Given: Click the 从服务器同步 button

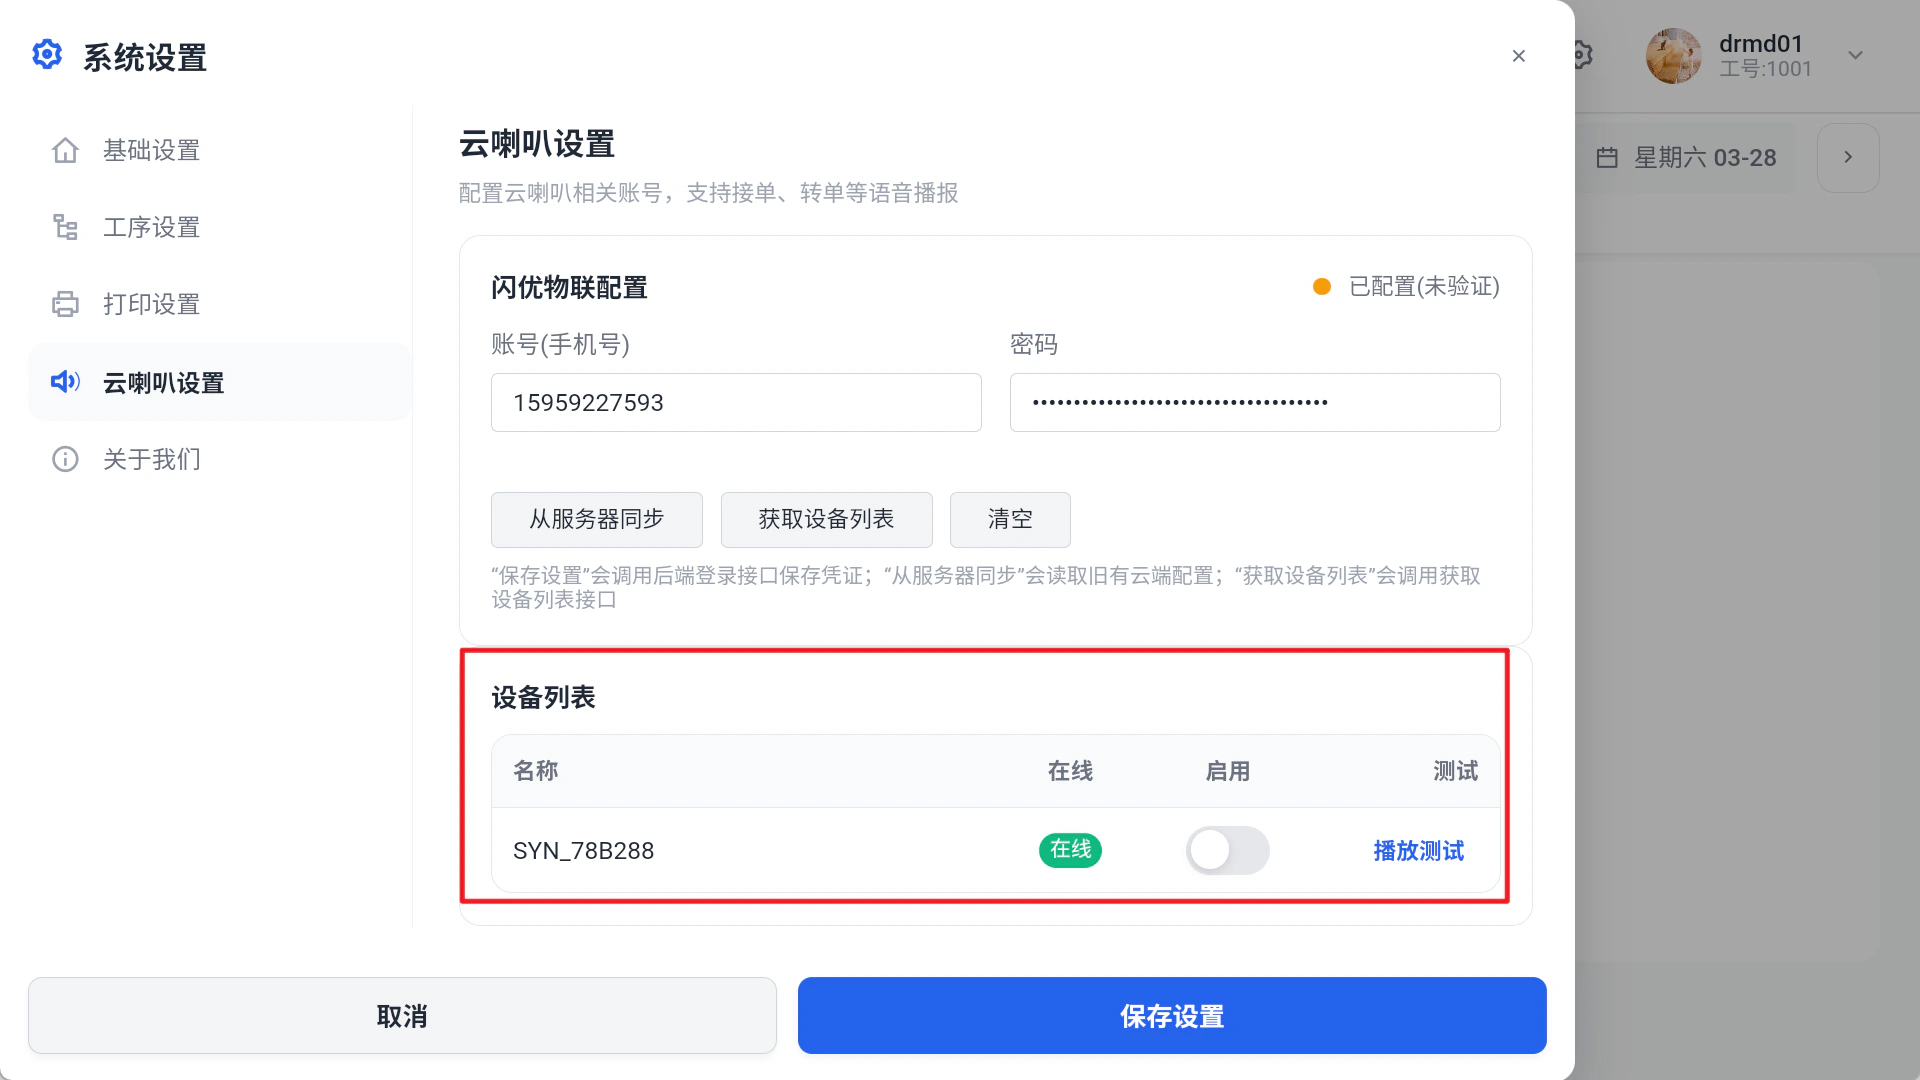Looking at the screenshot, I should pos(597,519).
